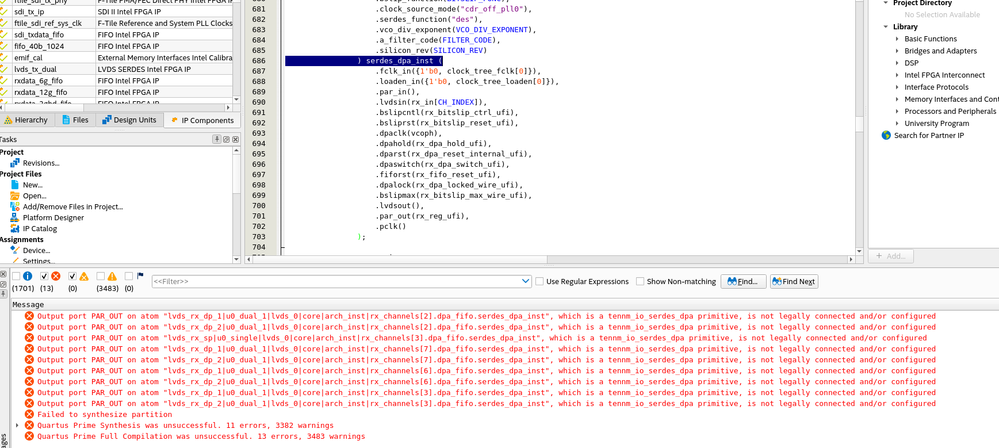Select the IP Components tab
The height and width of the screenshot is (448, 999).
(x=202, y=120)
